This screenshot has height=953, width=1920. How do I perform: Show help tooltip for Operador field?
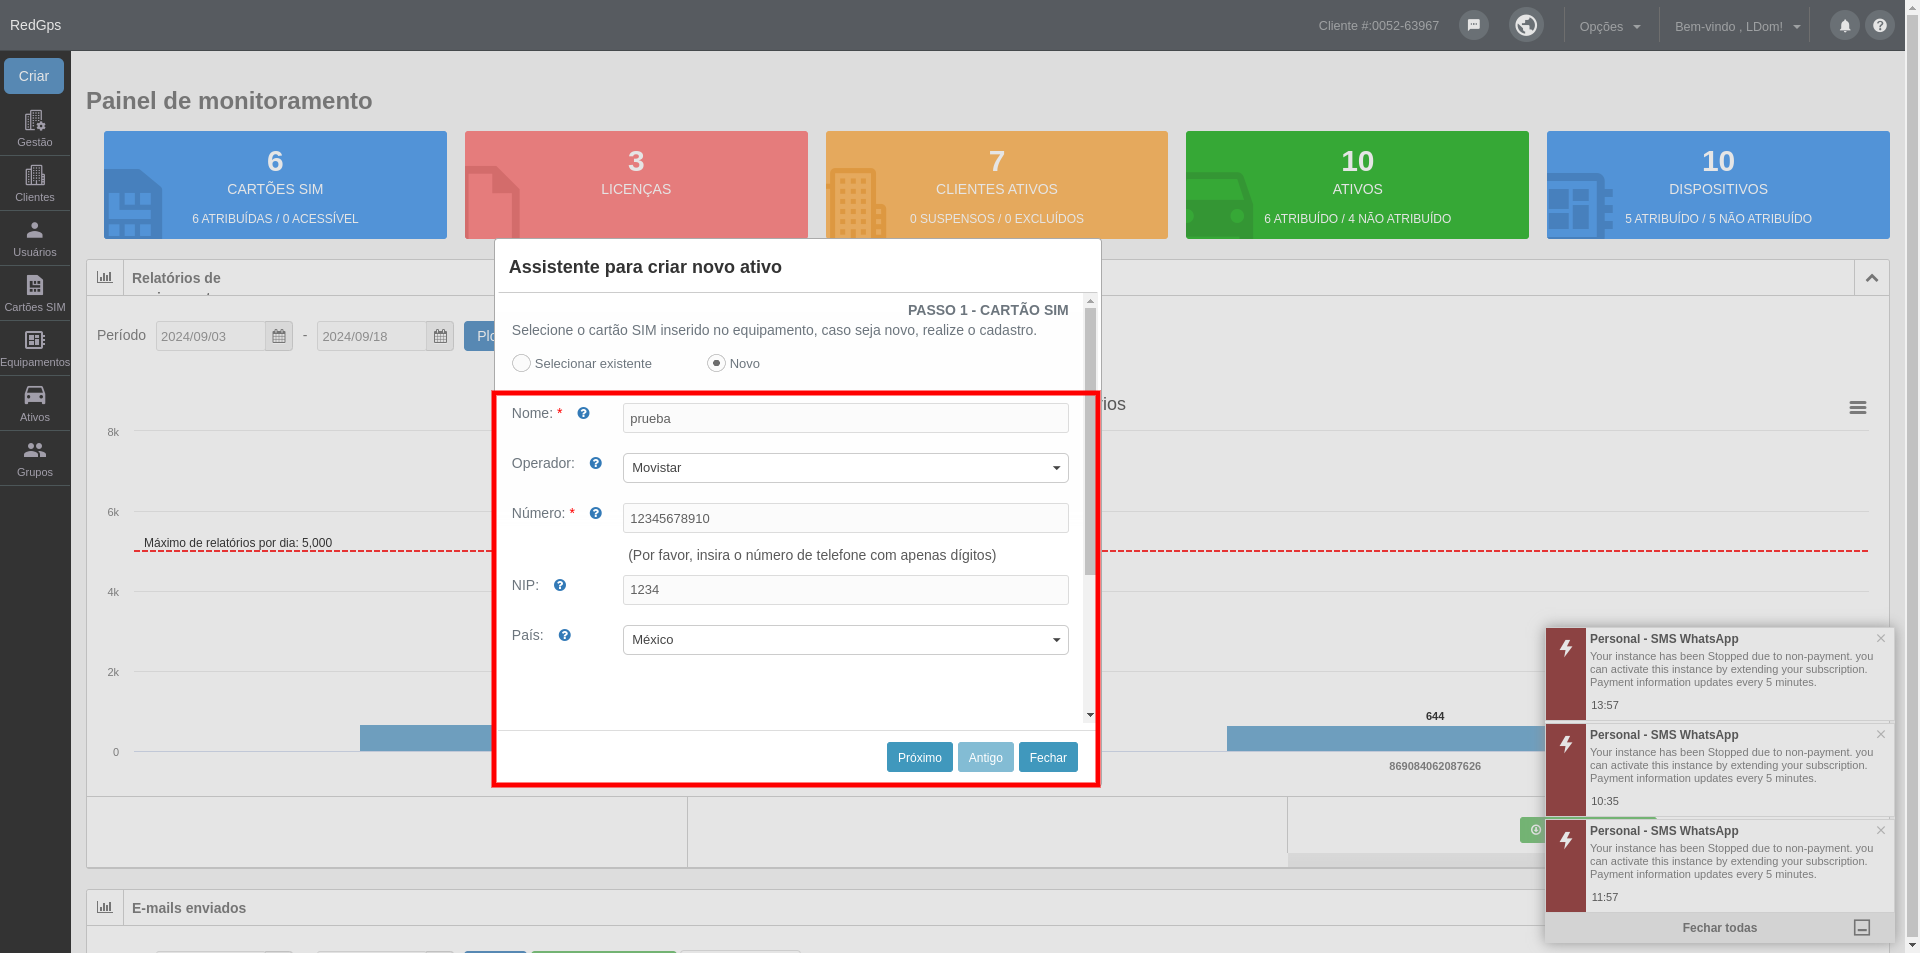click(x=596, y=463)
